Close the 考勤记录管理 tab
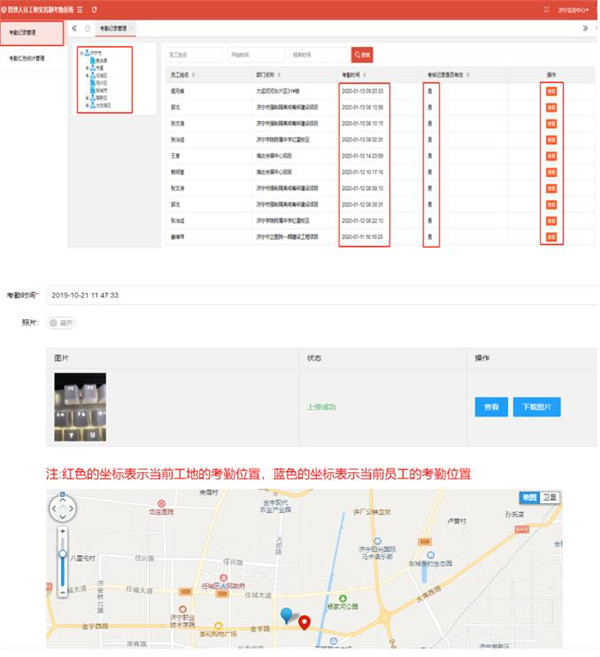600x657 pixels. coord(131,28)
